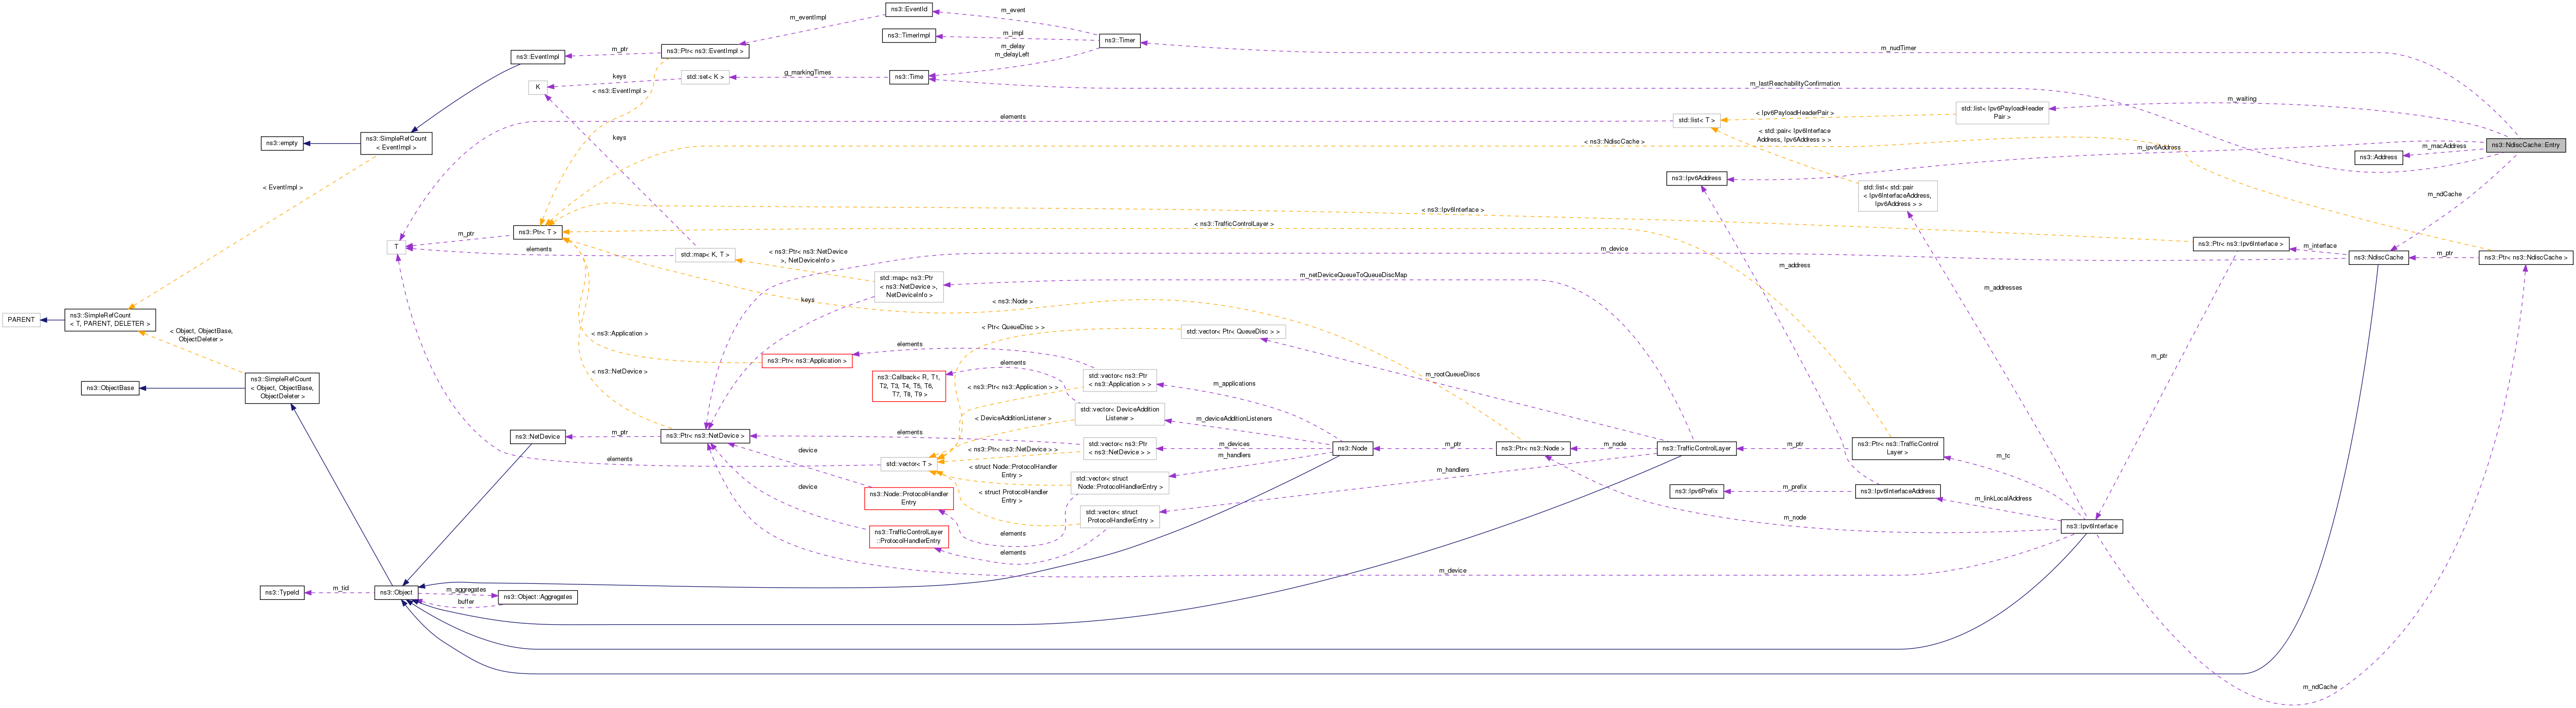
Task: Click std::vector< struct ProtocolHandlerEntry > node
Action: point(1120,516)
